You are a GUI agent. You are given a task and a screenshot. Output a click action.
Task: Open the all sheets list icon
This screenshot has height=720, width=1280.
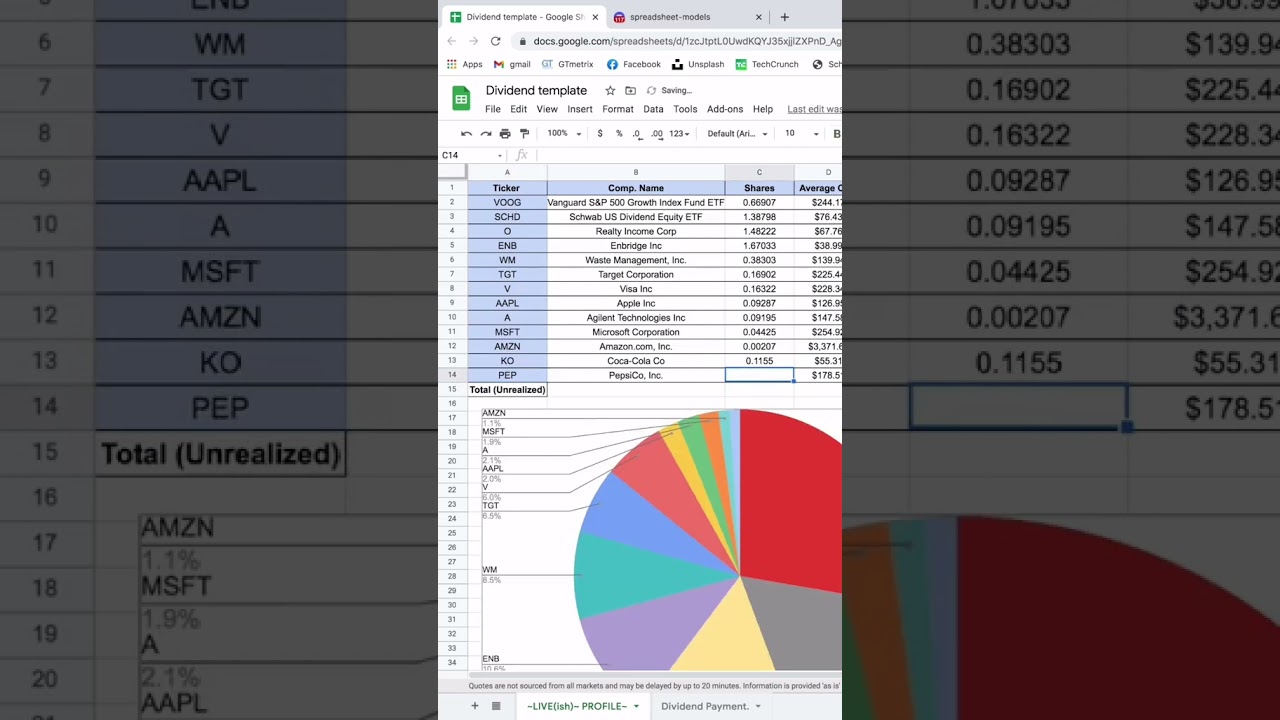[x=496, y=706]
